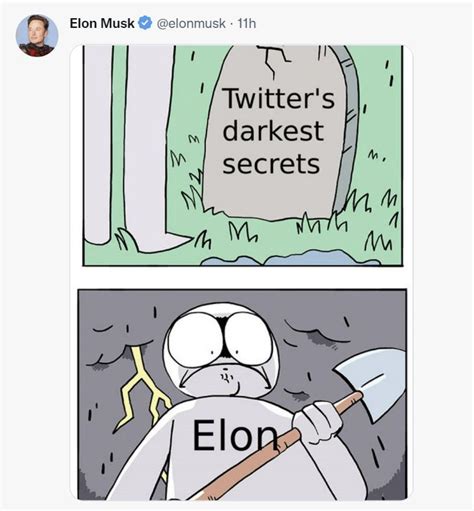Viewport: 474px width, 511px height.
Task: Click the character's large wide eyes
Action: tap(221, 339)
